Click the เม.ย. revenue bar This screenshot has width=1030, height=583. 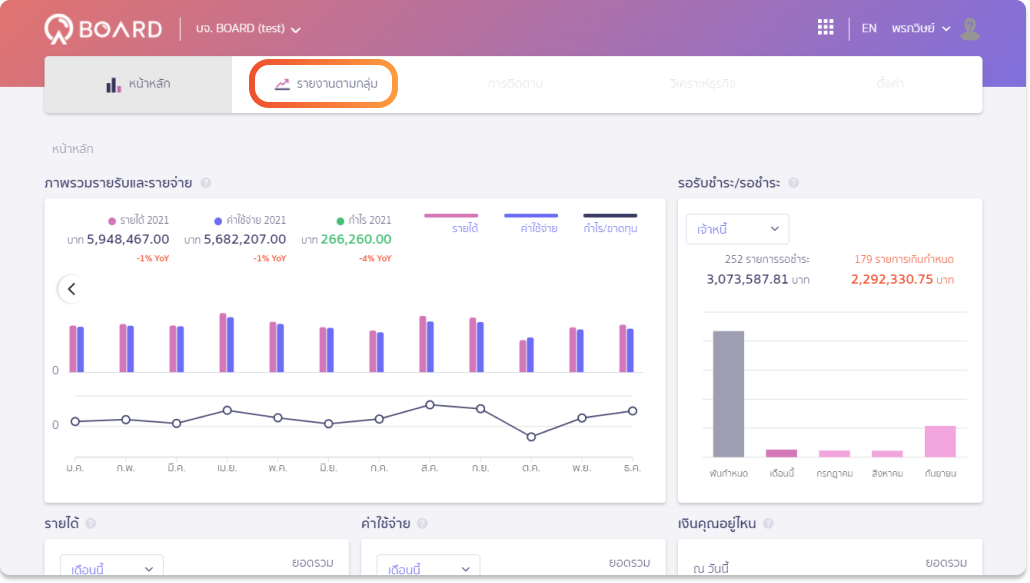[223, 343]
